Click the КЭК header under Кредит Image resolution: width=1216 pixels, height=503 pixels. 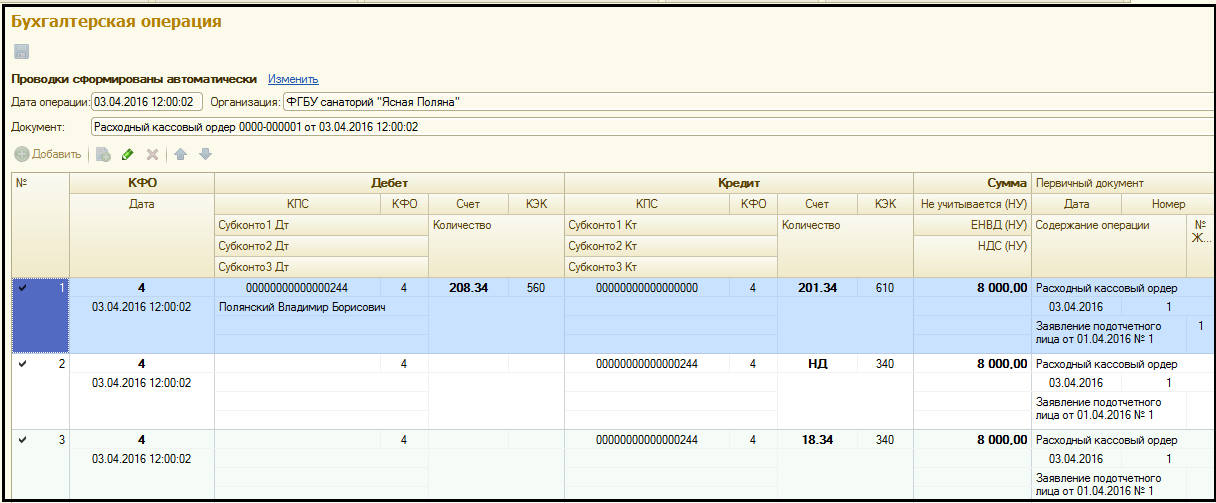[885, 204]
